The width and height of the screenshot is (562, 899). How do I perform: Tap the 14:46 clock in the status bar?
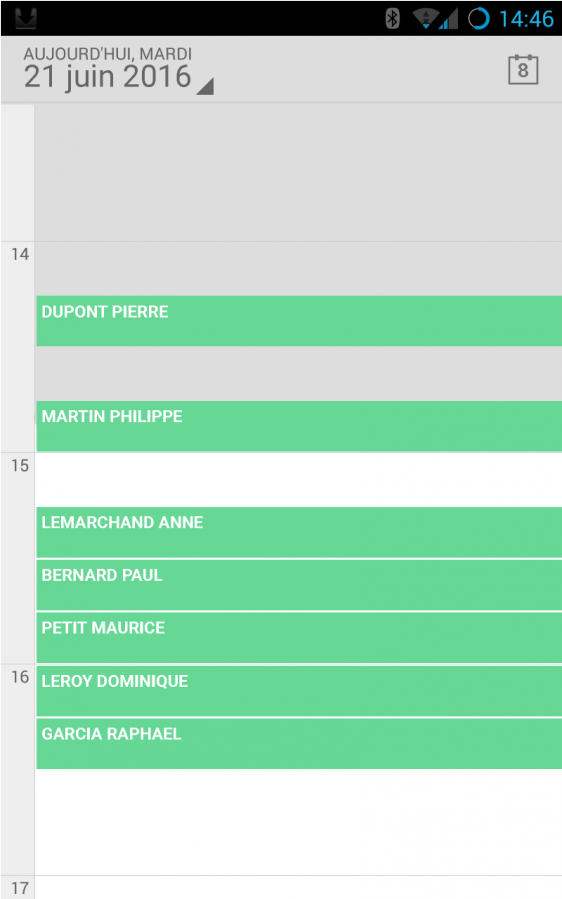(x=526, y=19)
